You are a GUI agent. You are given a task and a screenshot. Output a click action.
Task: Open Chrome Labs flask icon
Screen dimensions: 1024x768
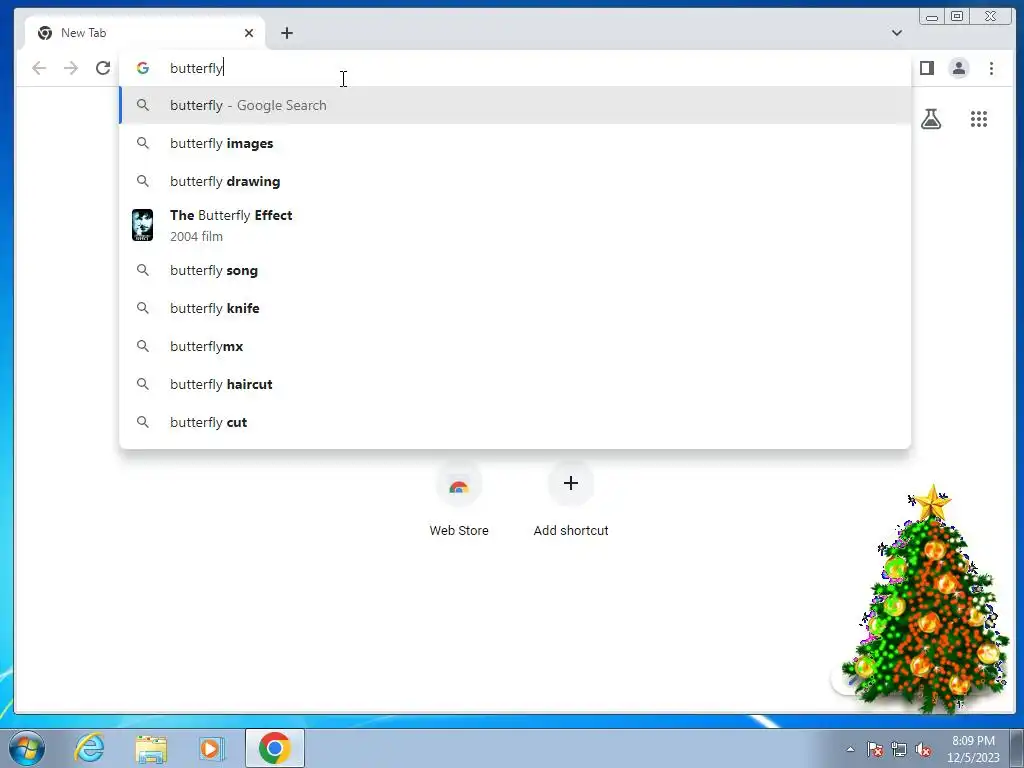tap(931, 119)
